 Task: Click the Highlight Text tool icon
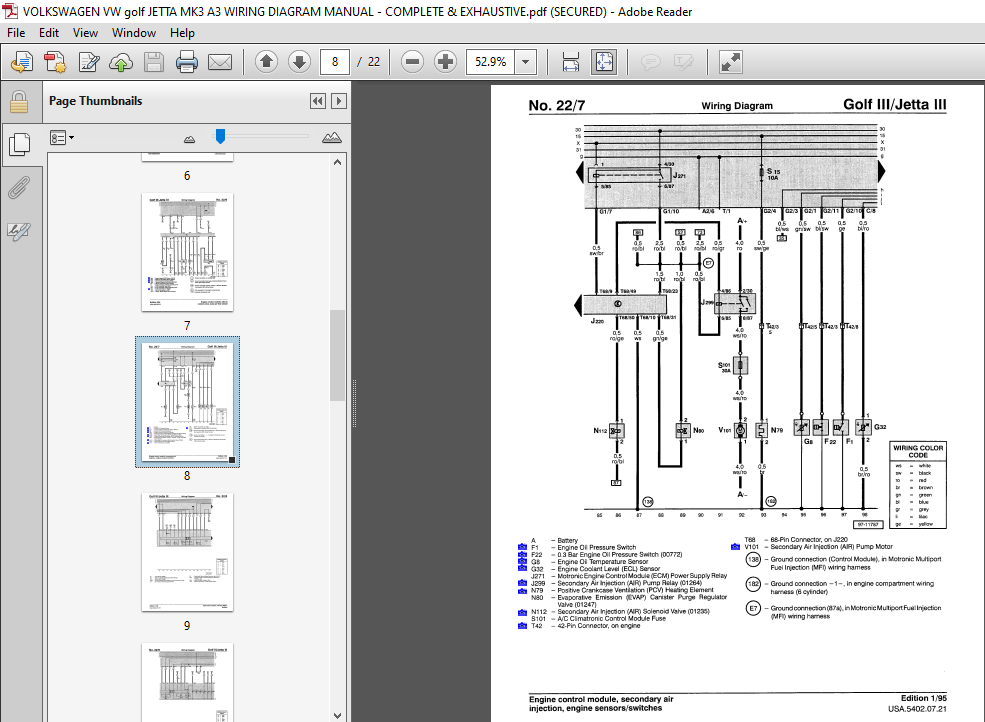(x=683, y=62)
